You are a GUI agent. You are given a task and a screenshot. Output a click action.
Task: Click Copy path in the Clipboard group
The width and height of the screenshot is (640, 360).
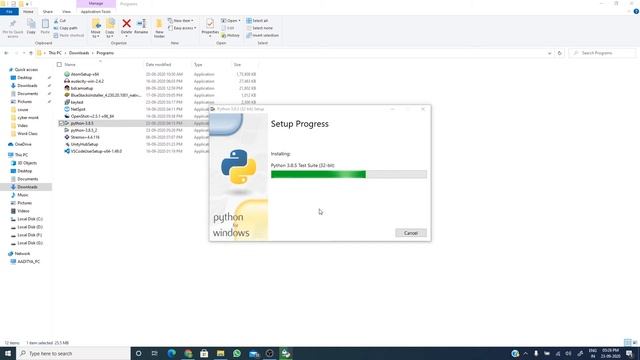pos(65,28)
